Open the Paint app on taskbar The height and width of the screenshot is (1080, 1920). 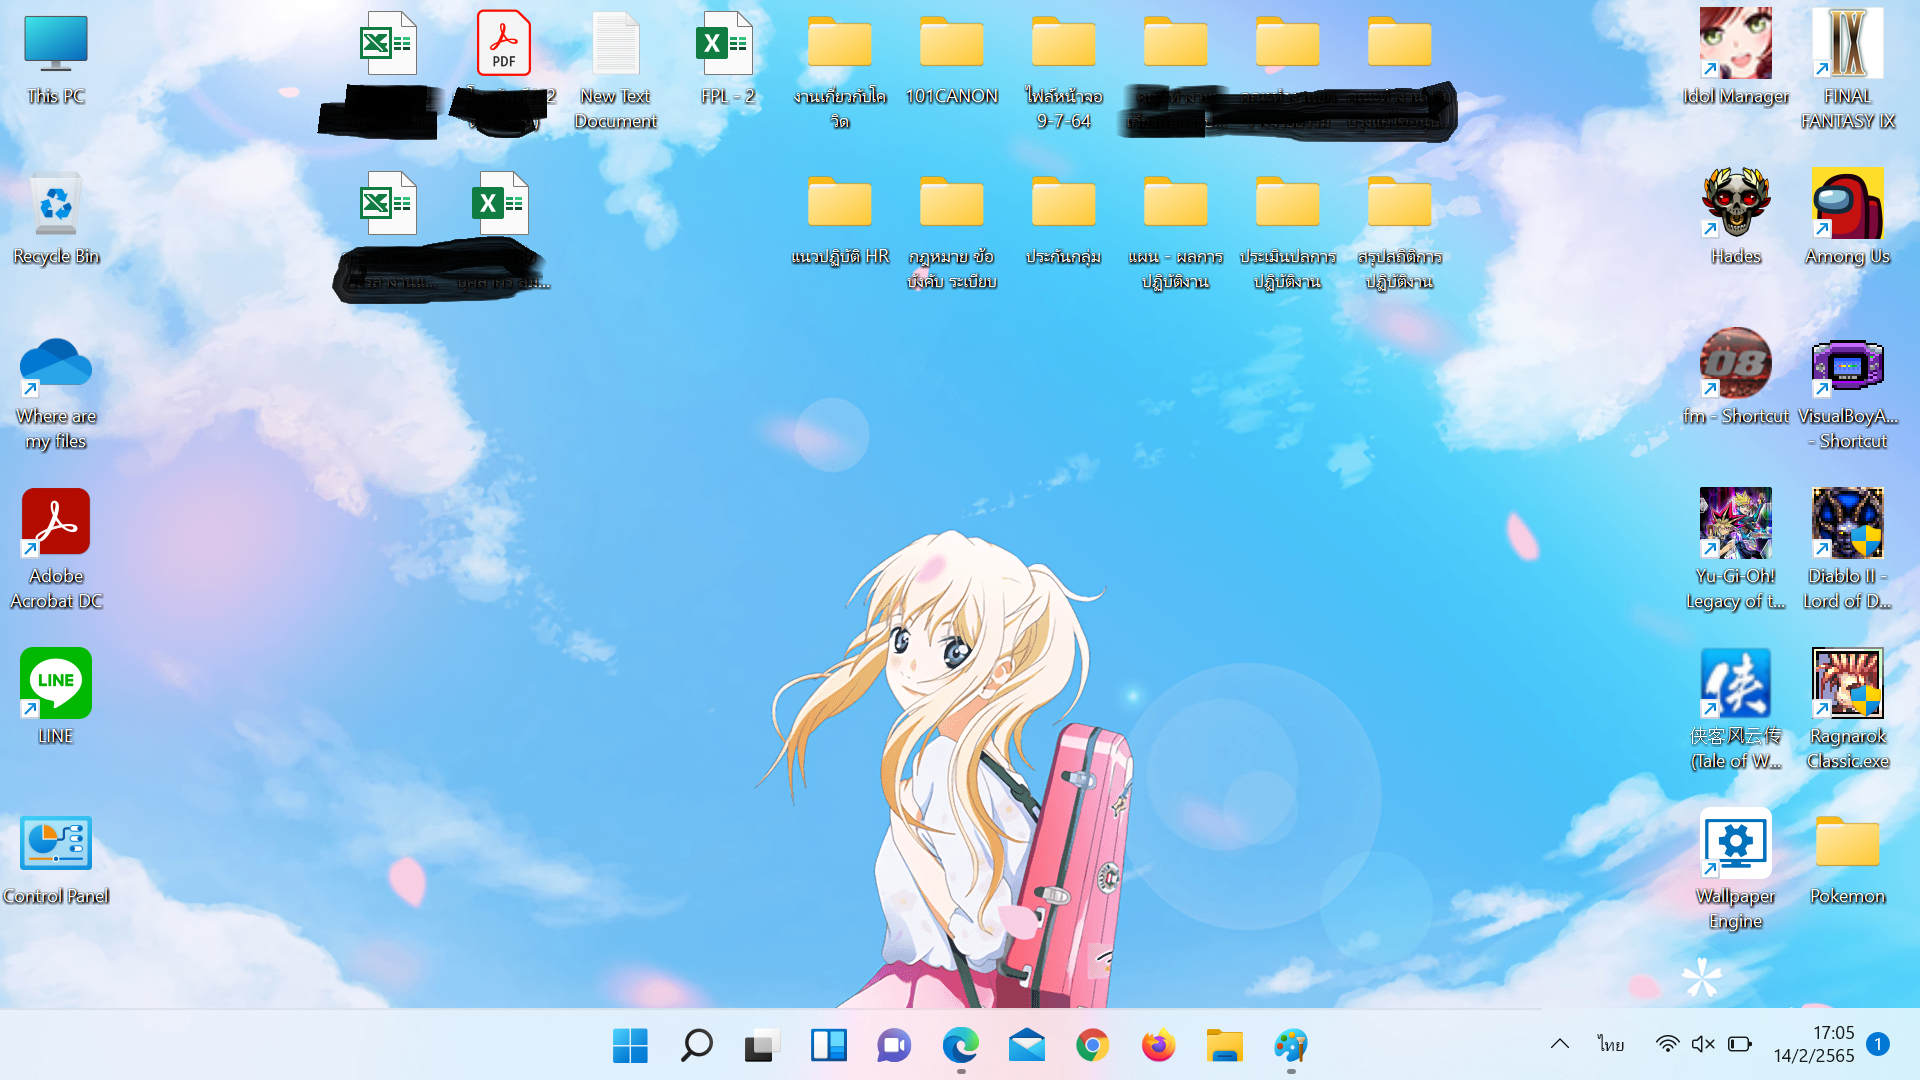click(1290, 1046)
